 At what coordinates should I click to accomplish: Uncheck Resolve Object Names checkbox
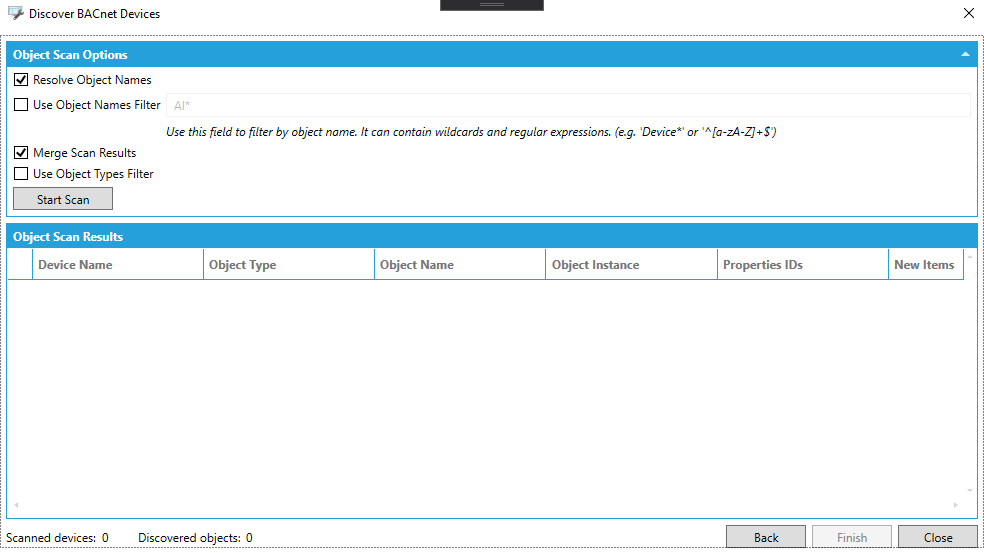coord(21,80)
